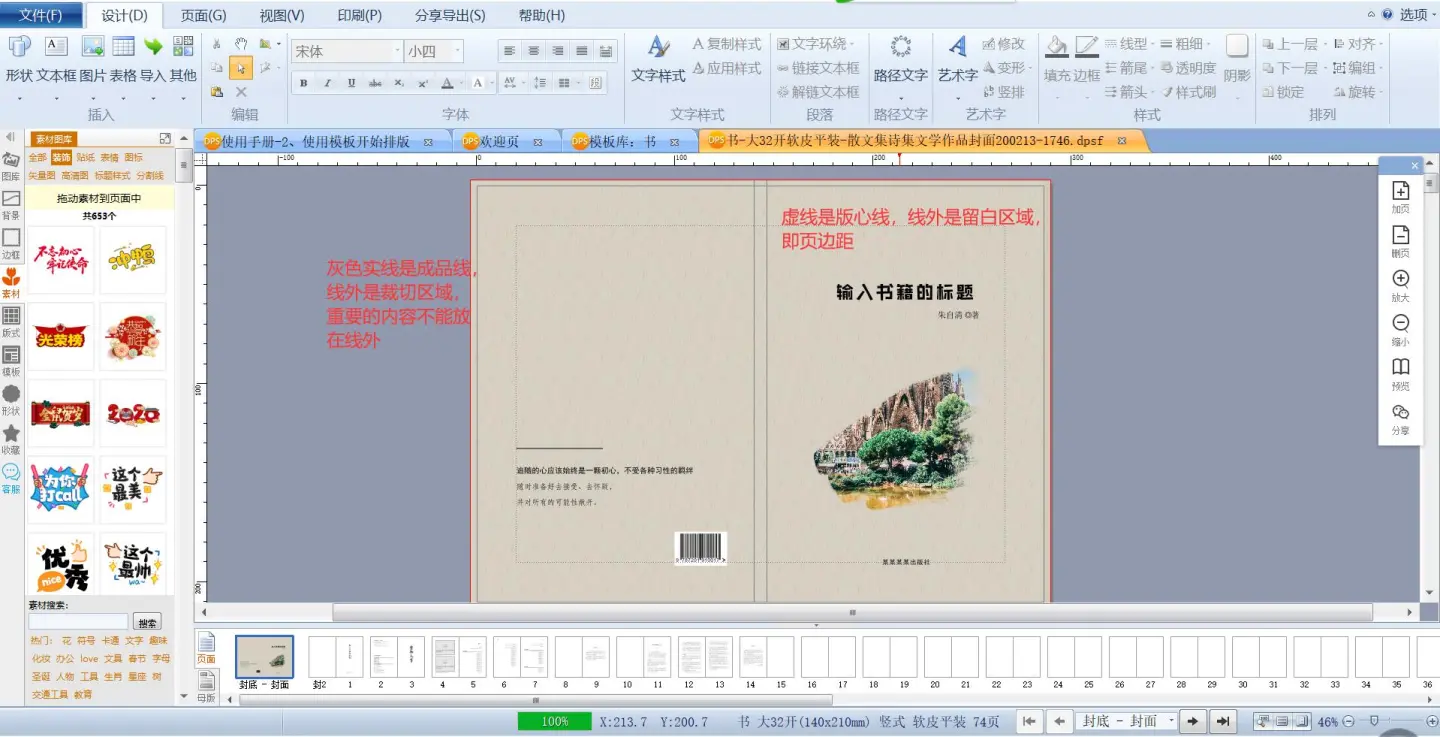Expand the 文字环绕 text wrap dropdown
Viewport: 1440px width, 737px height.
pyautogui.click(x=852, y=44)
